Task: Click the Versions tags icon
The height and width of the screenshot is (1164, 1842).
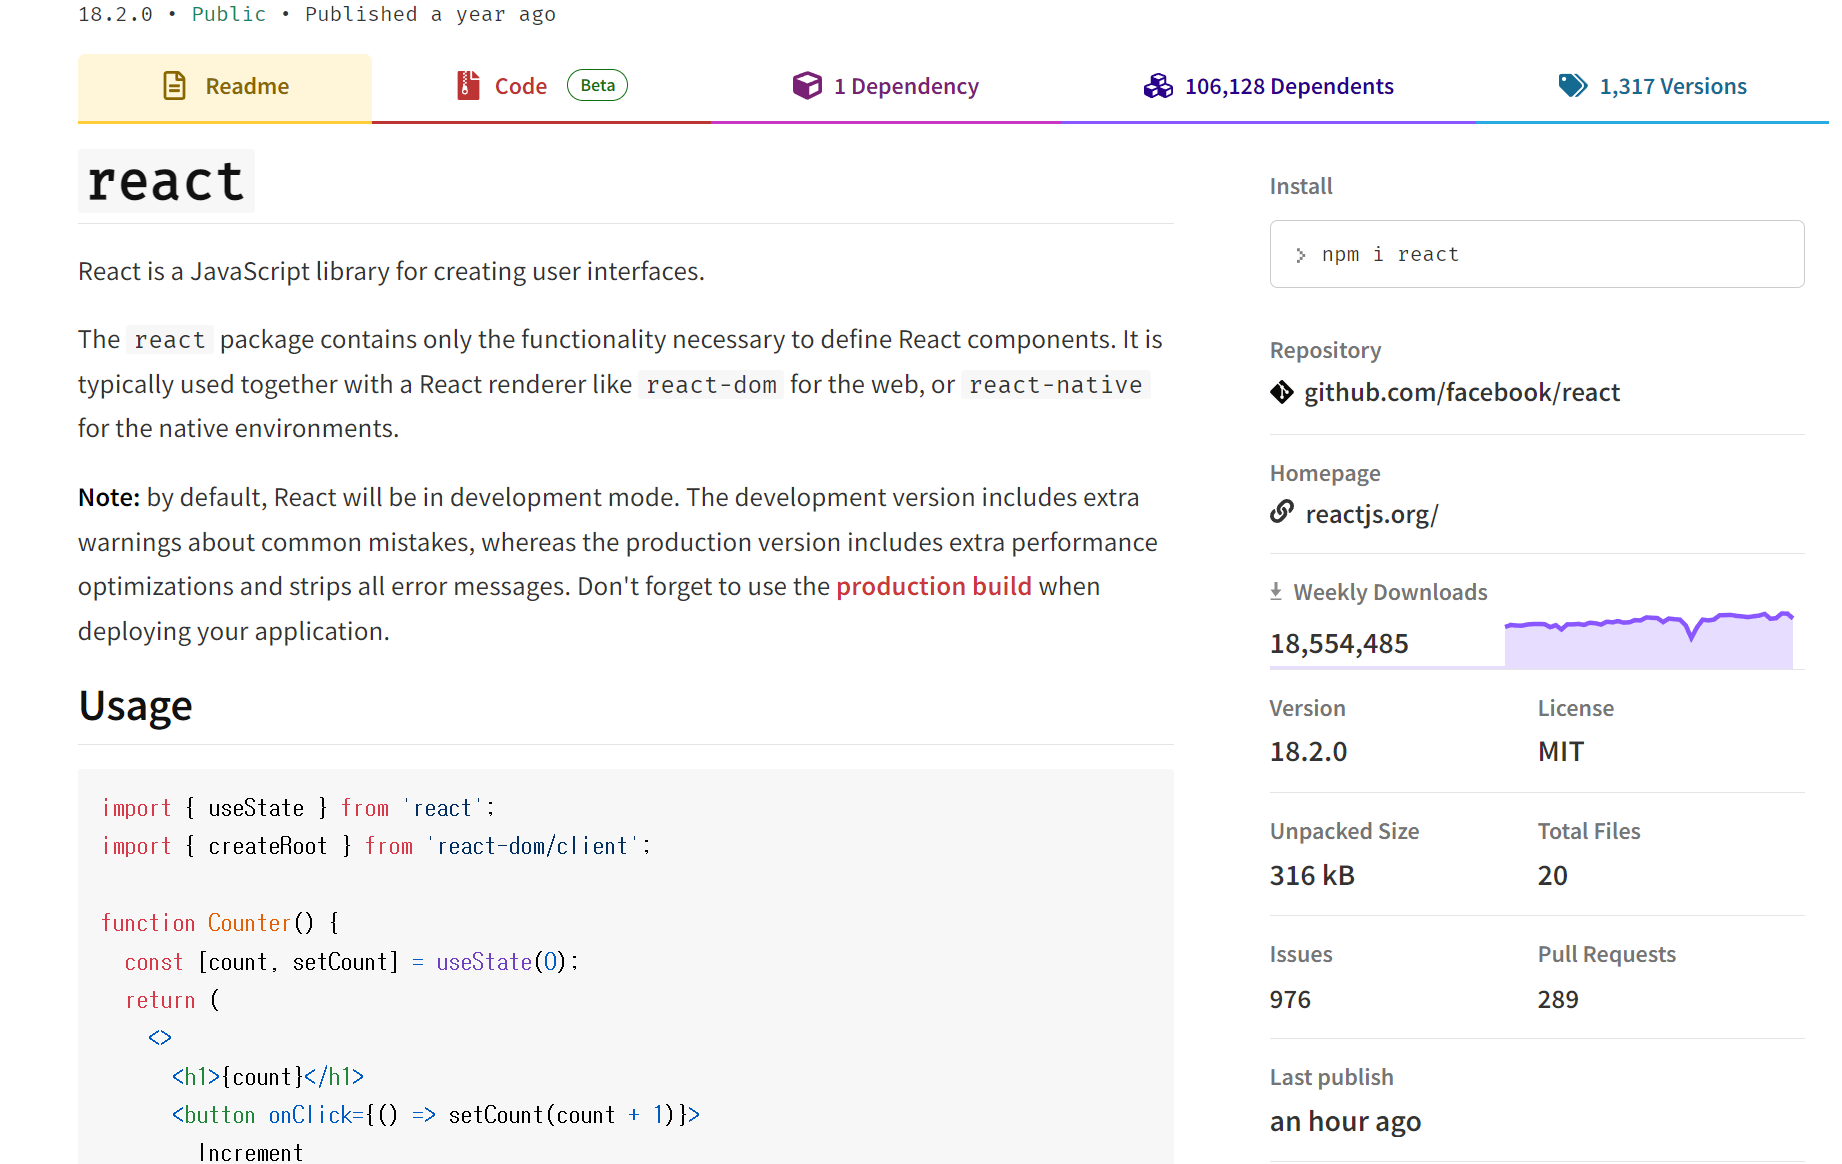Action: [x=1573, y=86]
